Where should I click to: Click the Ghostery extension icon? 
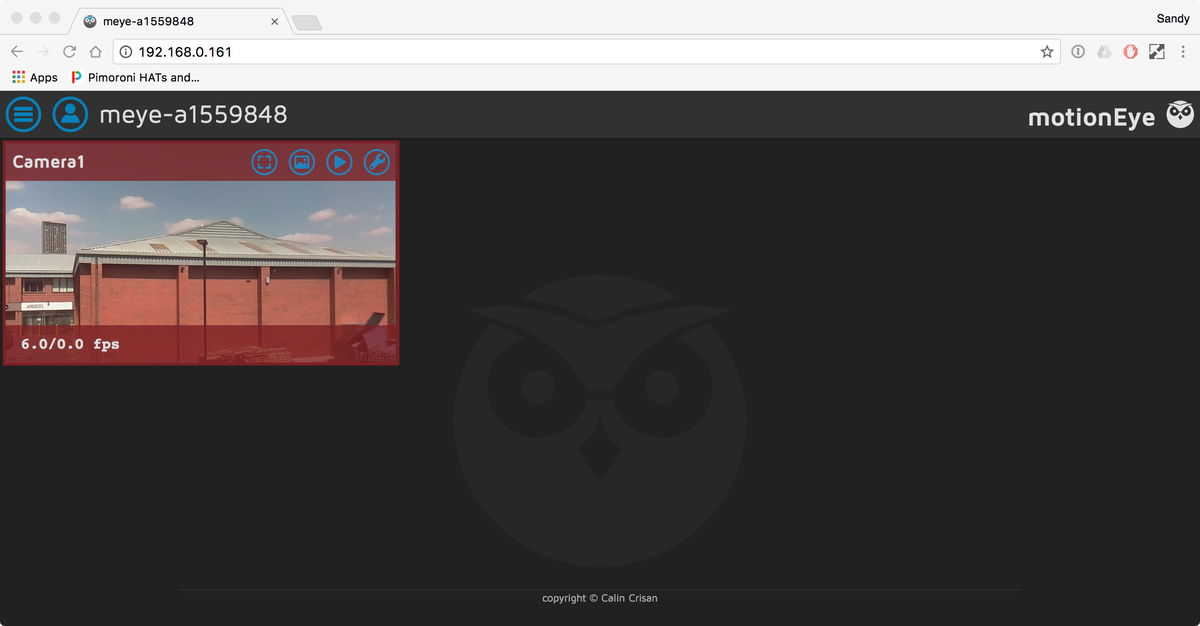click(x=1130, y=51)
